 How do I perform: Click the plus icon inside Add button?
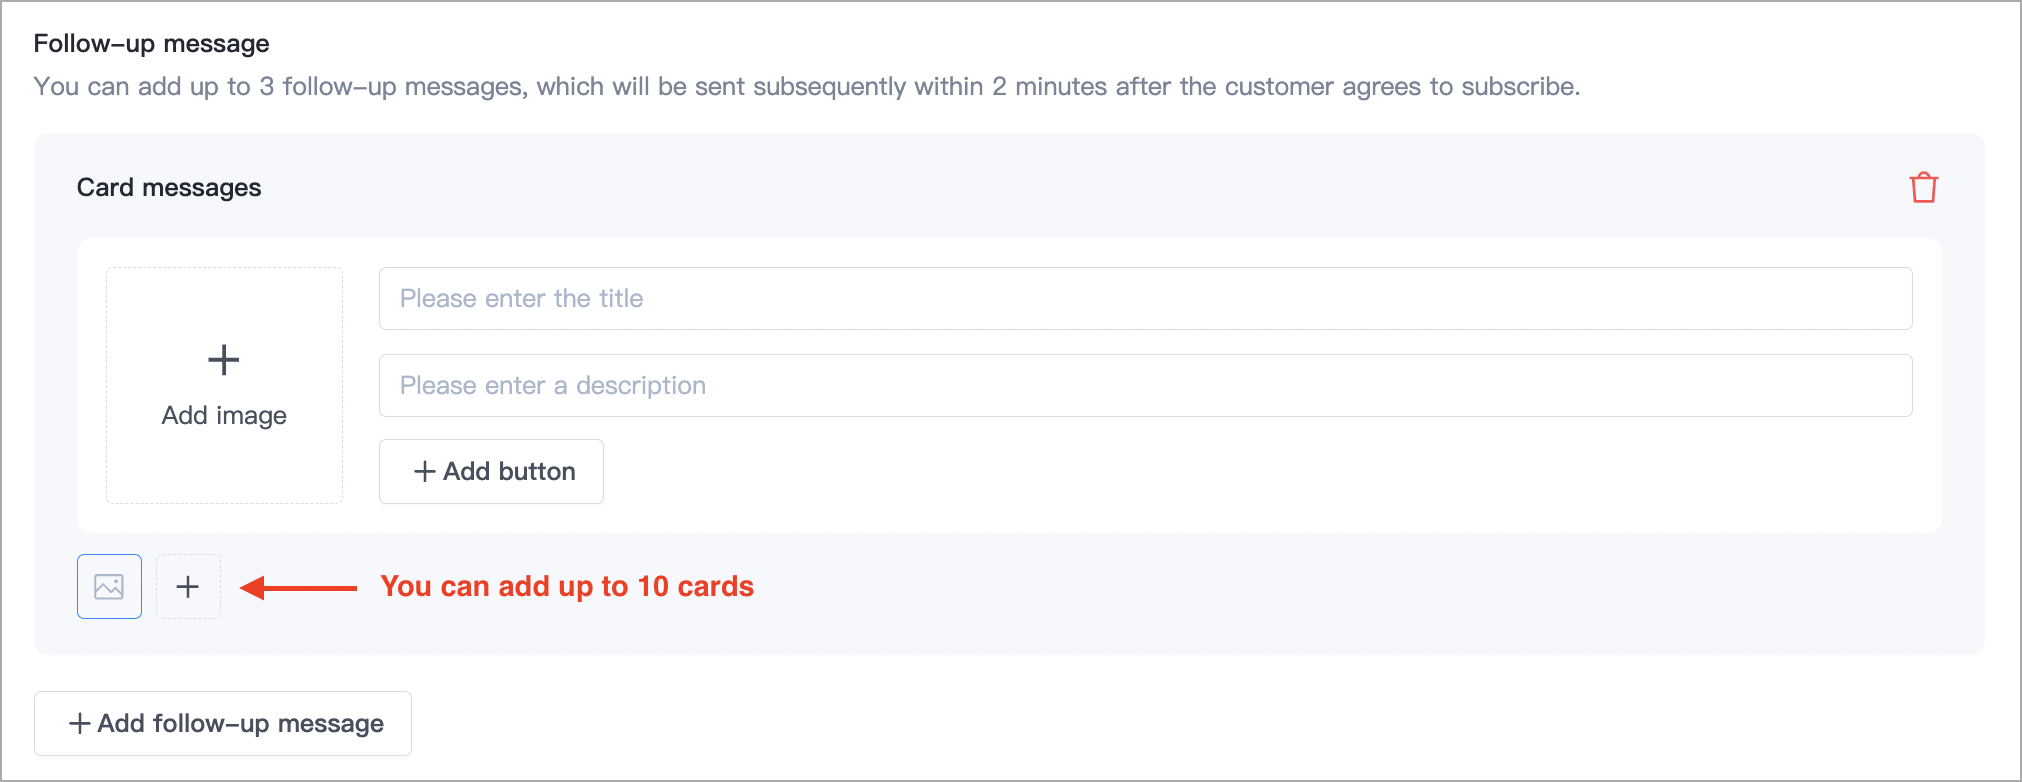pos(425,472)
